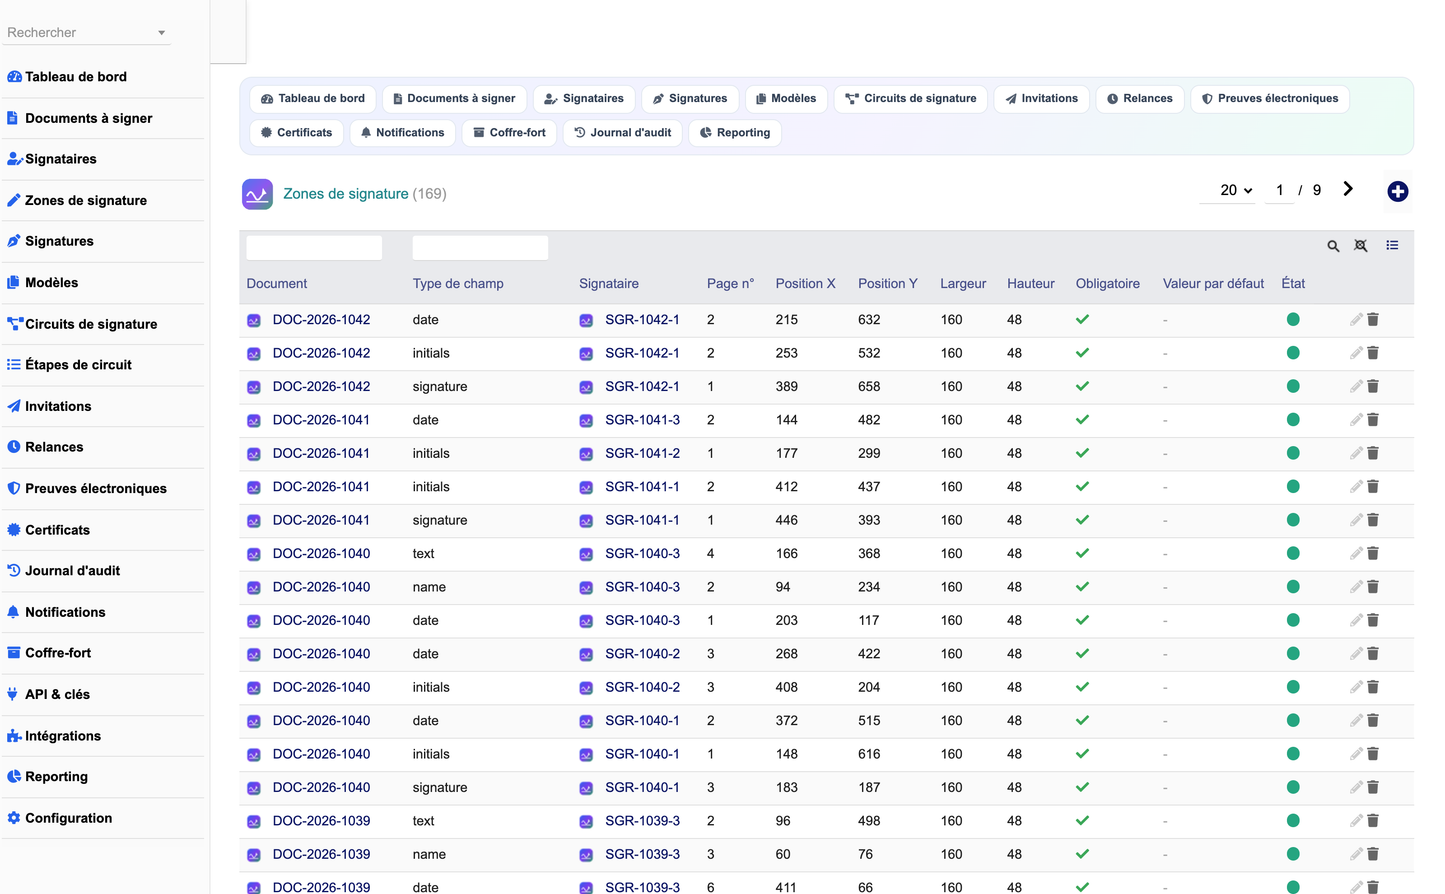Open API & clés in sidebar
Screen dimensions: 1445x894
[57, 694]
